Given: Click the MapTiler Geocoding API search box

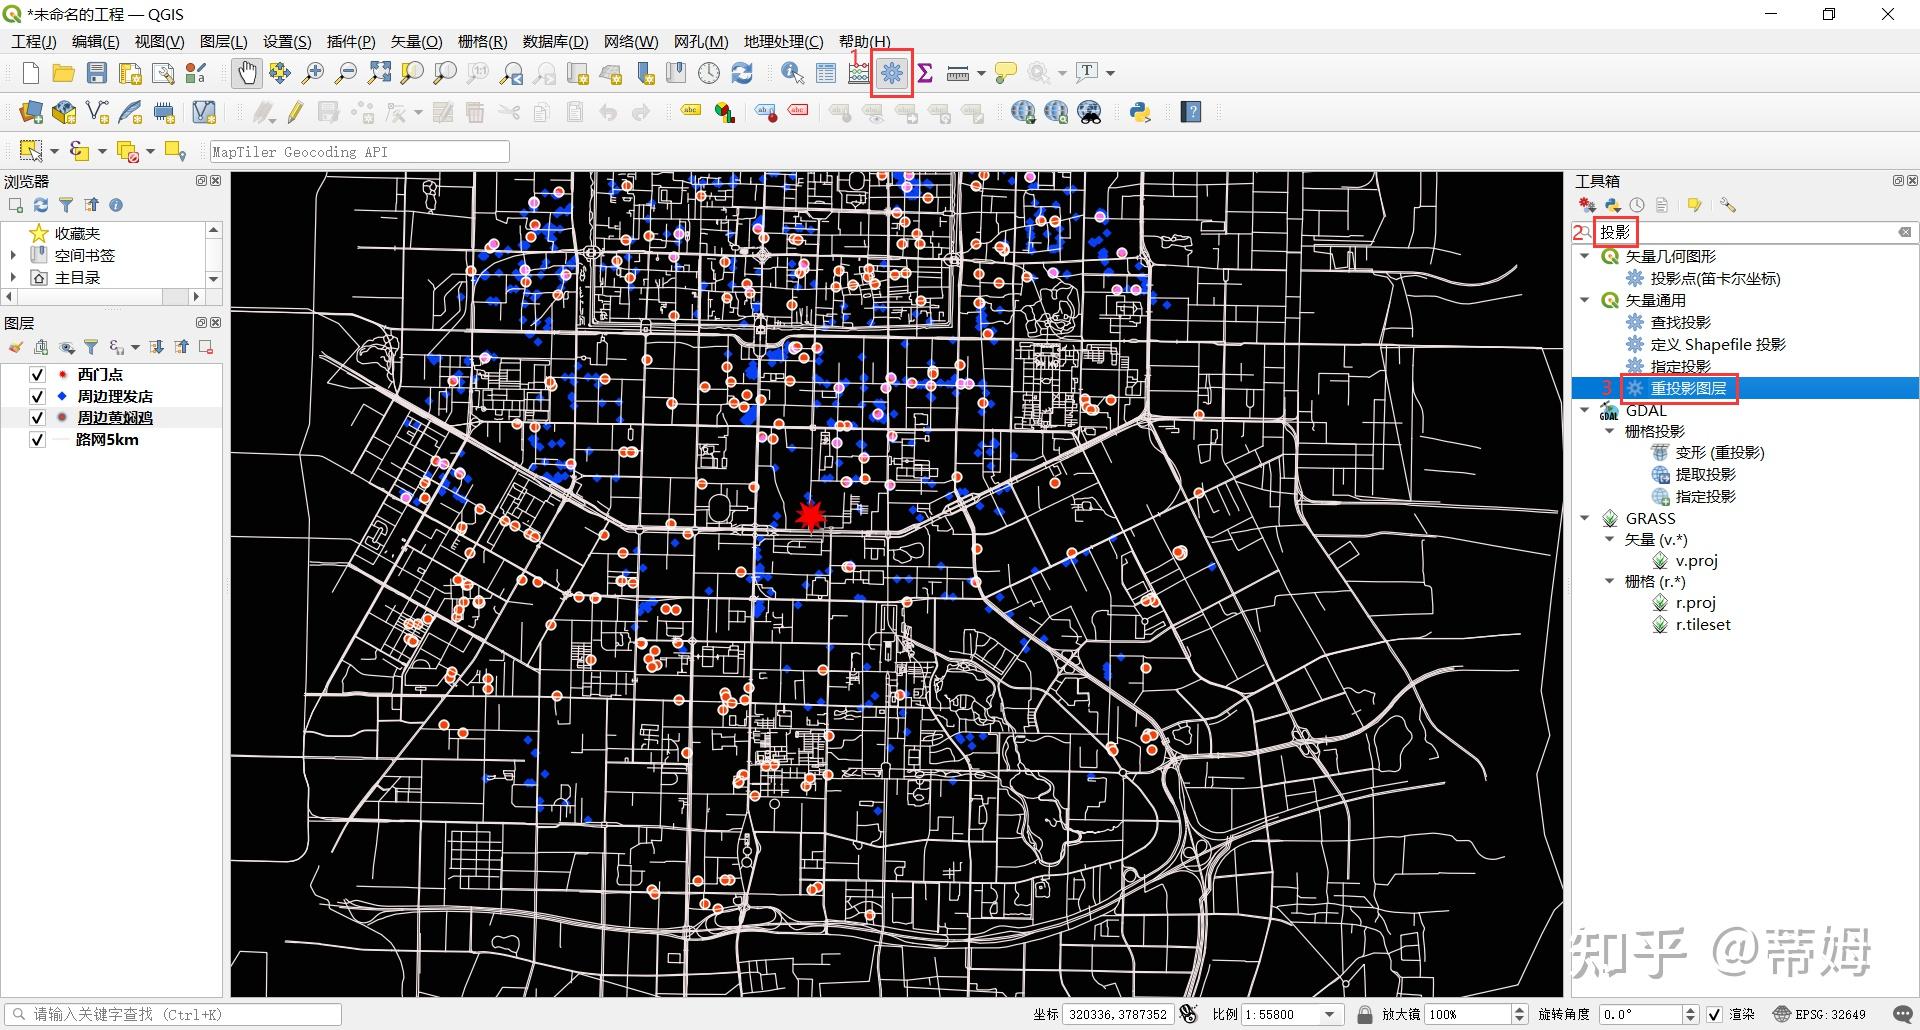Looking at the screenshot, I should (x=359, y=152).
